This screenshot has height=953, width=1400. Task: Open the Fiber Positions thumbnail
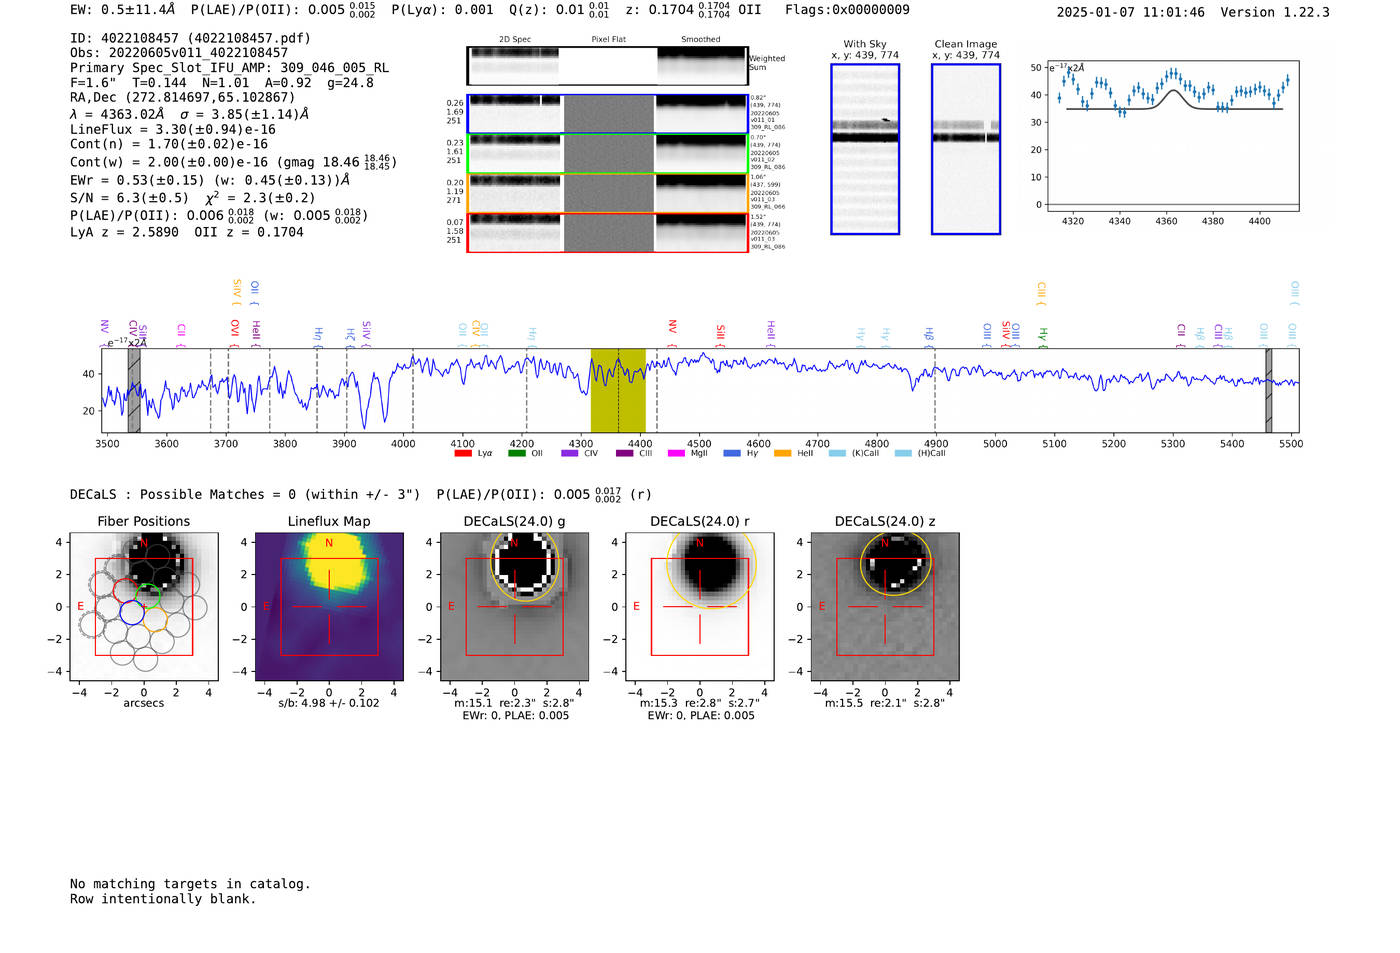coord(144,607)
